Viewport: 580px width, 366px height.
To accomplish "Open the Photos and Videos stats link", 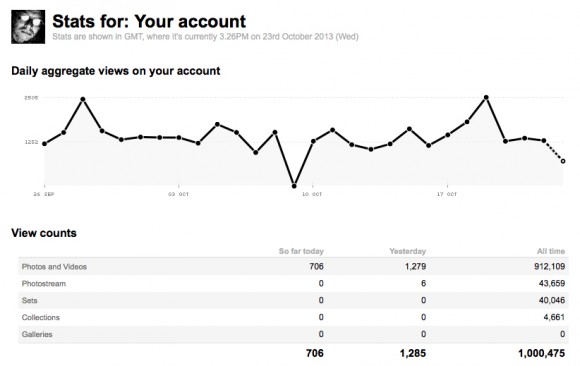I will click(54, 266).
